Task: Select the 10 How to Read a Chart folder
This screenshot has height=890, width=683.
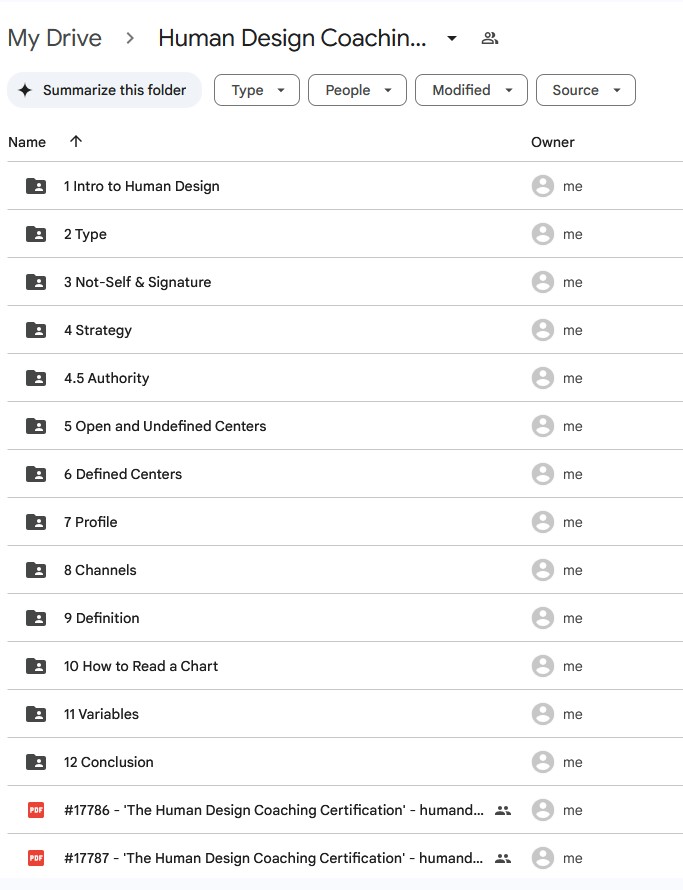Action: 141,666
